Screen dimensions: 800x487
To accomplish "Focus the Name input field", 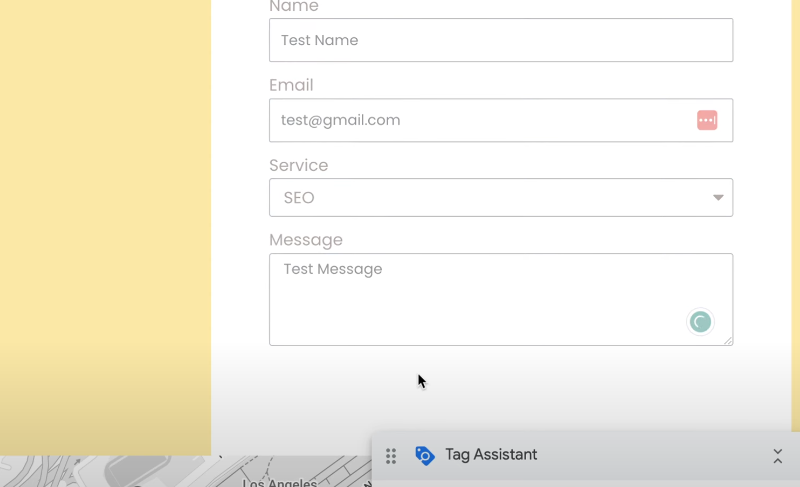I will tap(500, 40).
